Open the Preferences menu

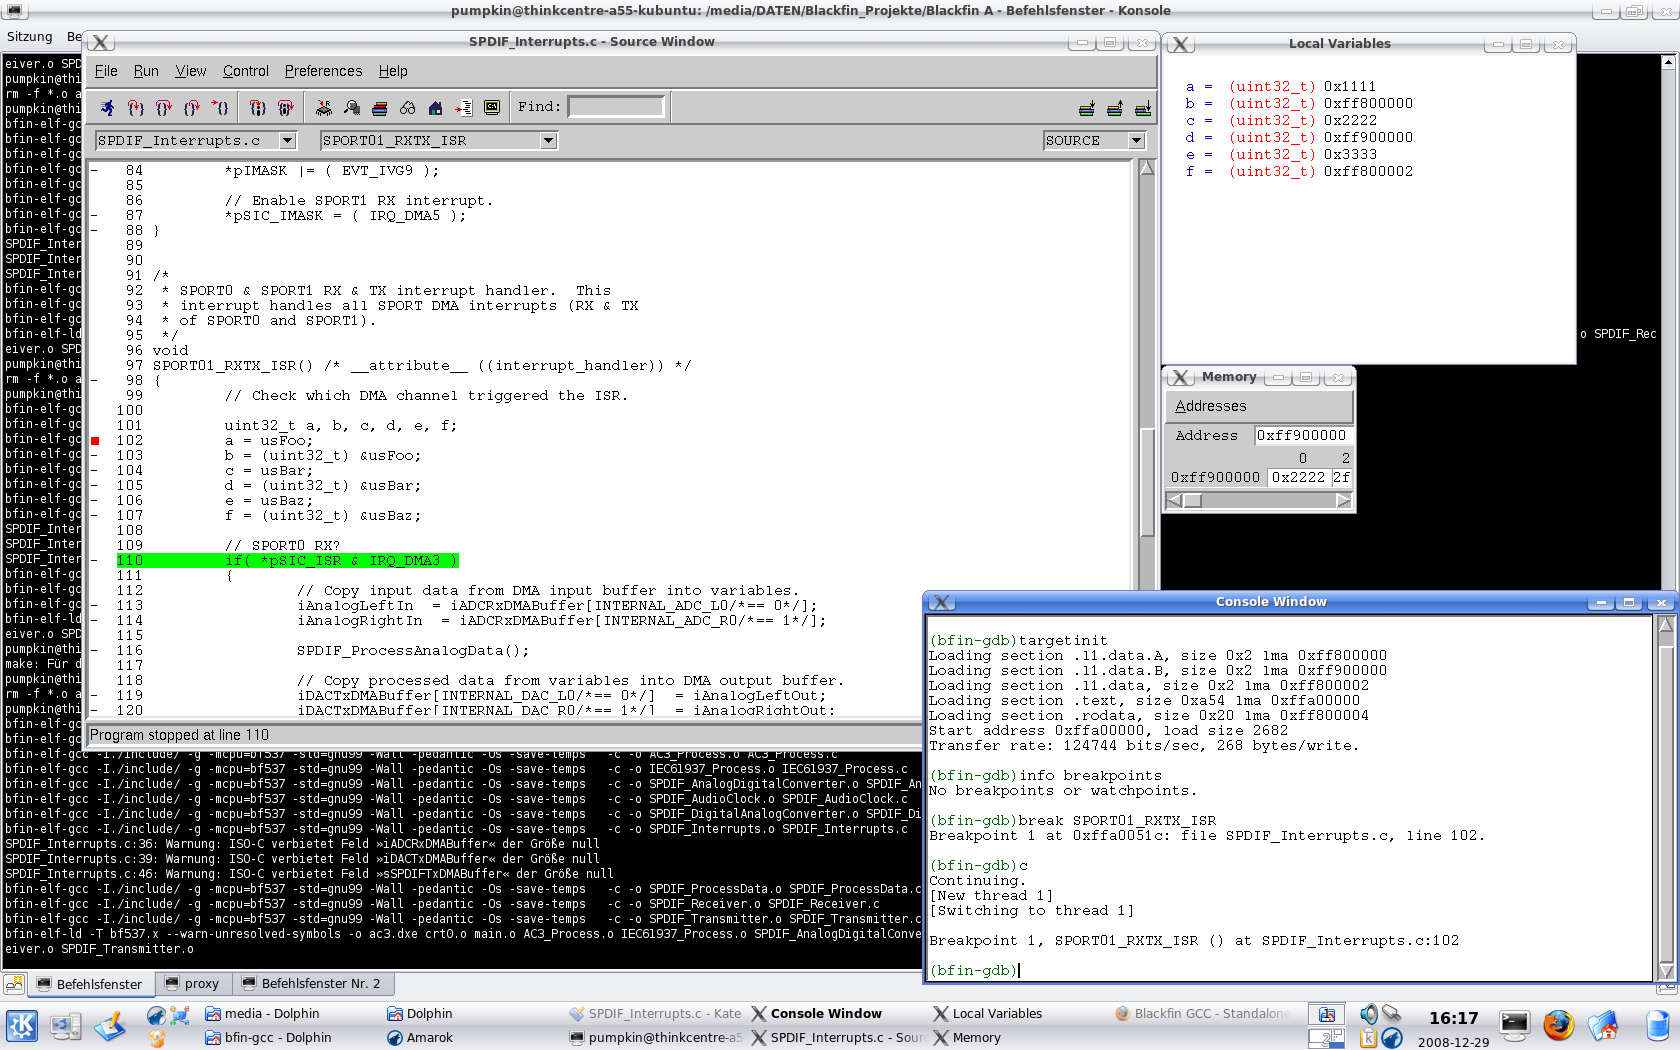[323, 71]
